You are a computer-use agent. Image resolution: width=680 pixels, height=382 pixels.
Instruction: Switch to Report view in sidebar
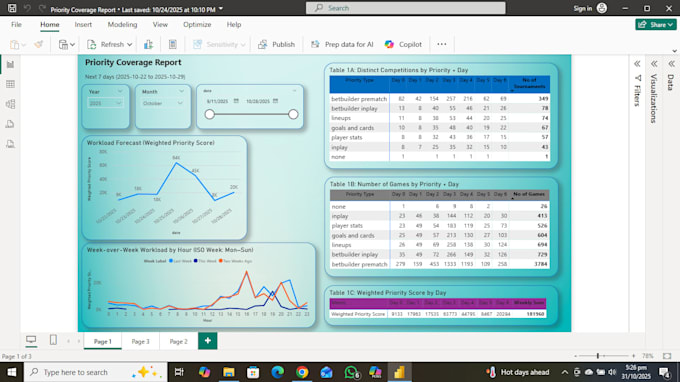(10, 65)
